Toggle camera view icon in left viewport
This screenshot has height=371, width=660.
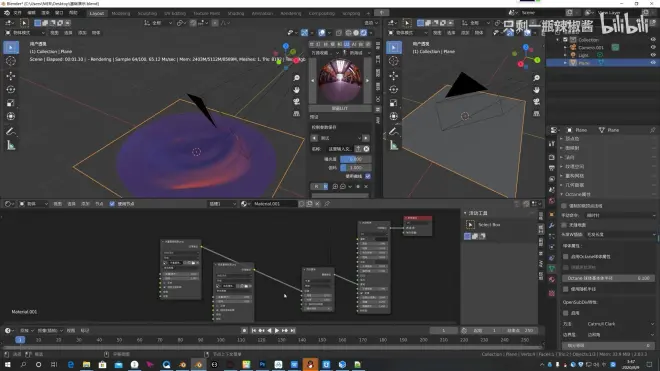pyautogui.click(x=296, y=101)
